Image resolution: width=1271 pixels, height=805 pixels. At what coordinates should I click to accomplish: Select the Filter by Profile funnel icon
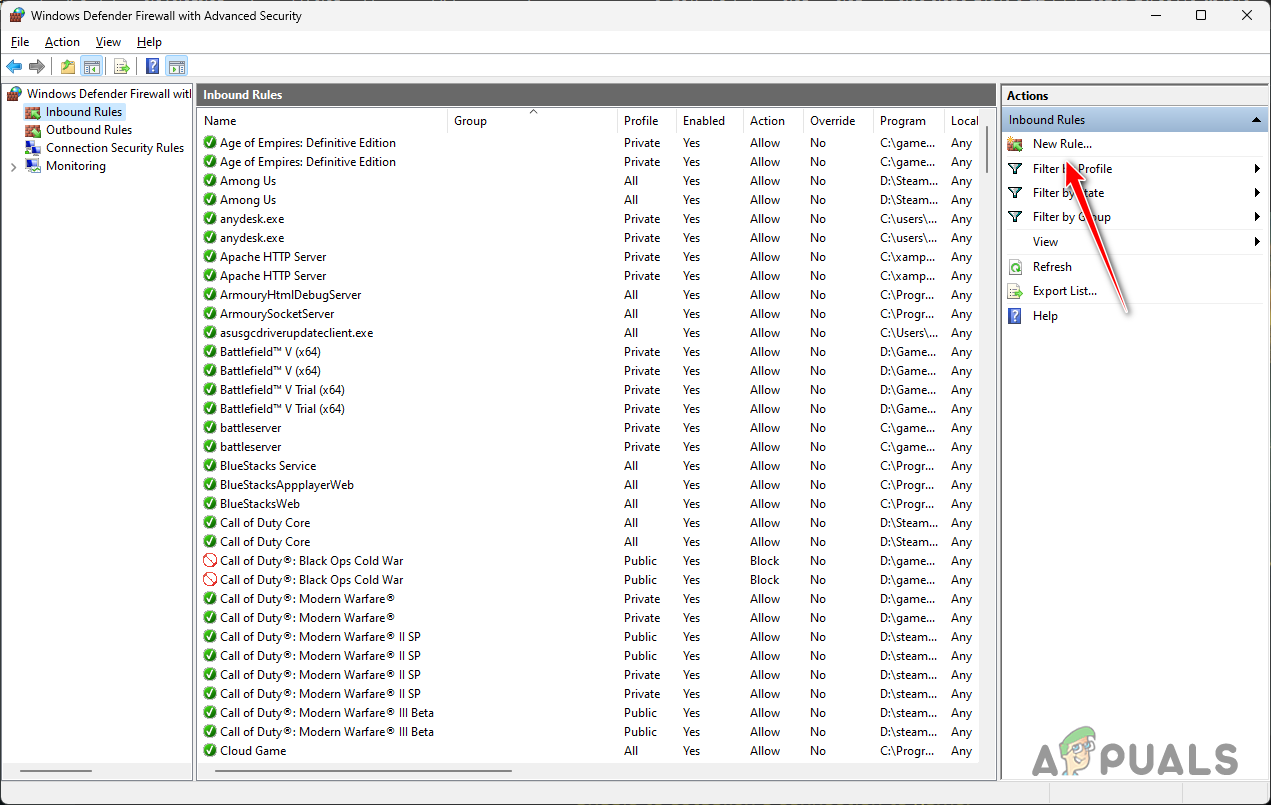click(x=1015, y=168)
